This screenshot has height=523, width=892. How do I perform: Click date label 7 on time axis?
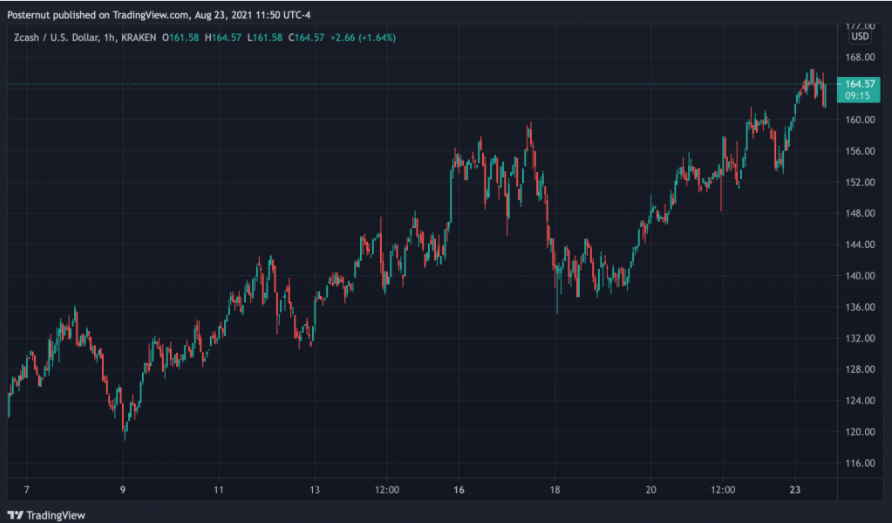pos(27,490)
